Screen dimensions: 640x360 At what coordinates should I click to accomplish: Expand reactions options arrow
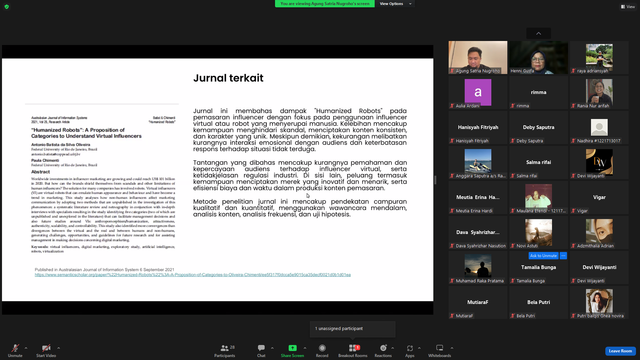coord(393,348)
